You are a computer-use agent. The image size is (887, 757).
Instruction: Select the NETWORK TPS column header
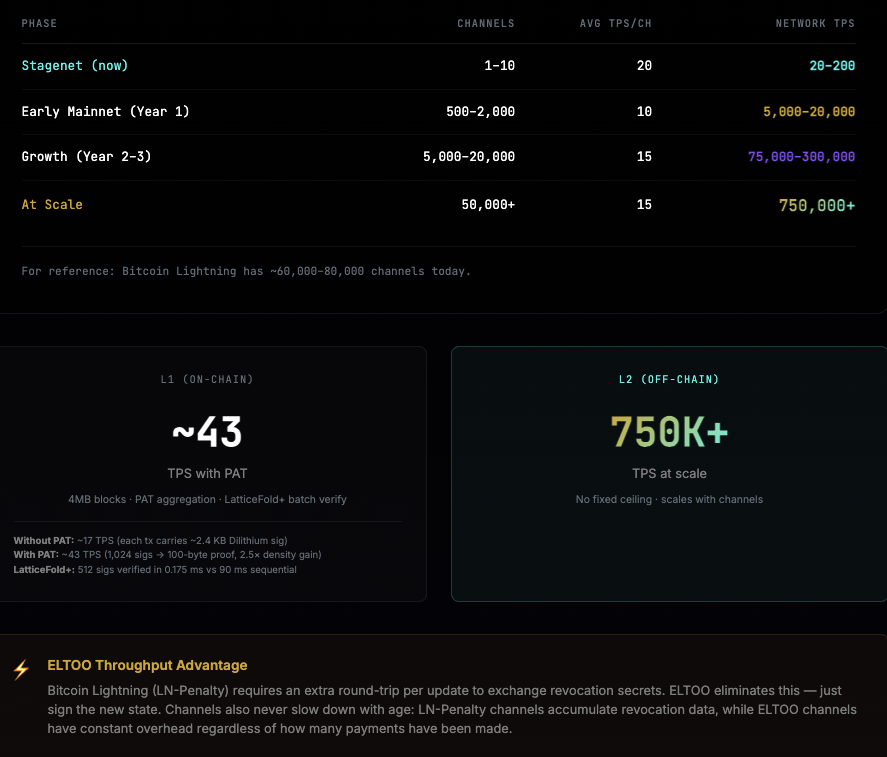[815, 23]
